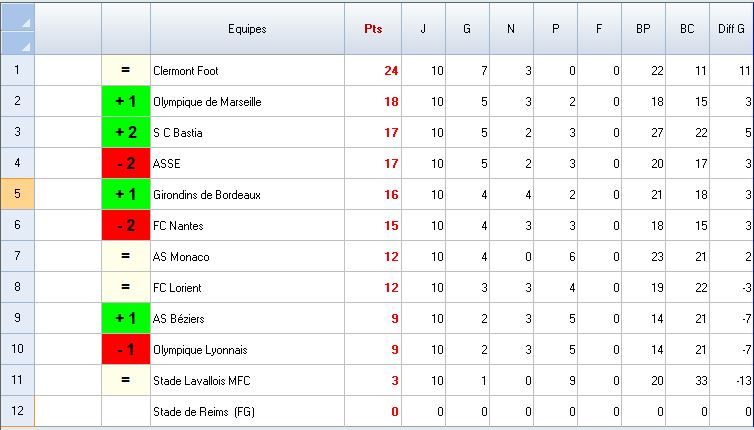Click the green +2 S C Bastia indicator
Viewport: 754px width, 430px height.
coord(126,133)
